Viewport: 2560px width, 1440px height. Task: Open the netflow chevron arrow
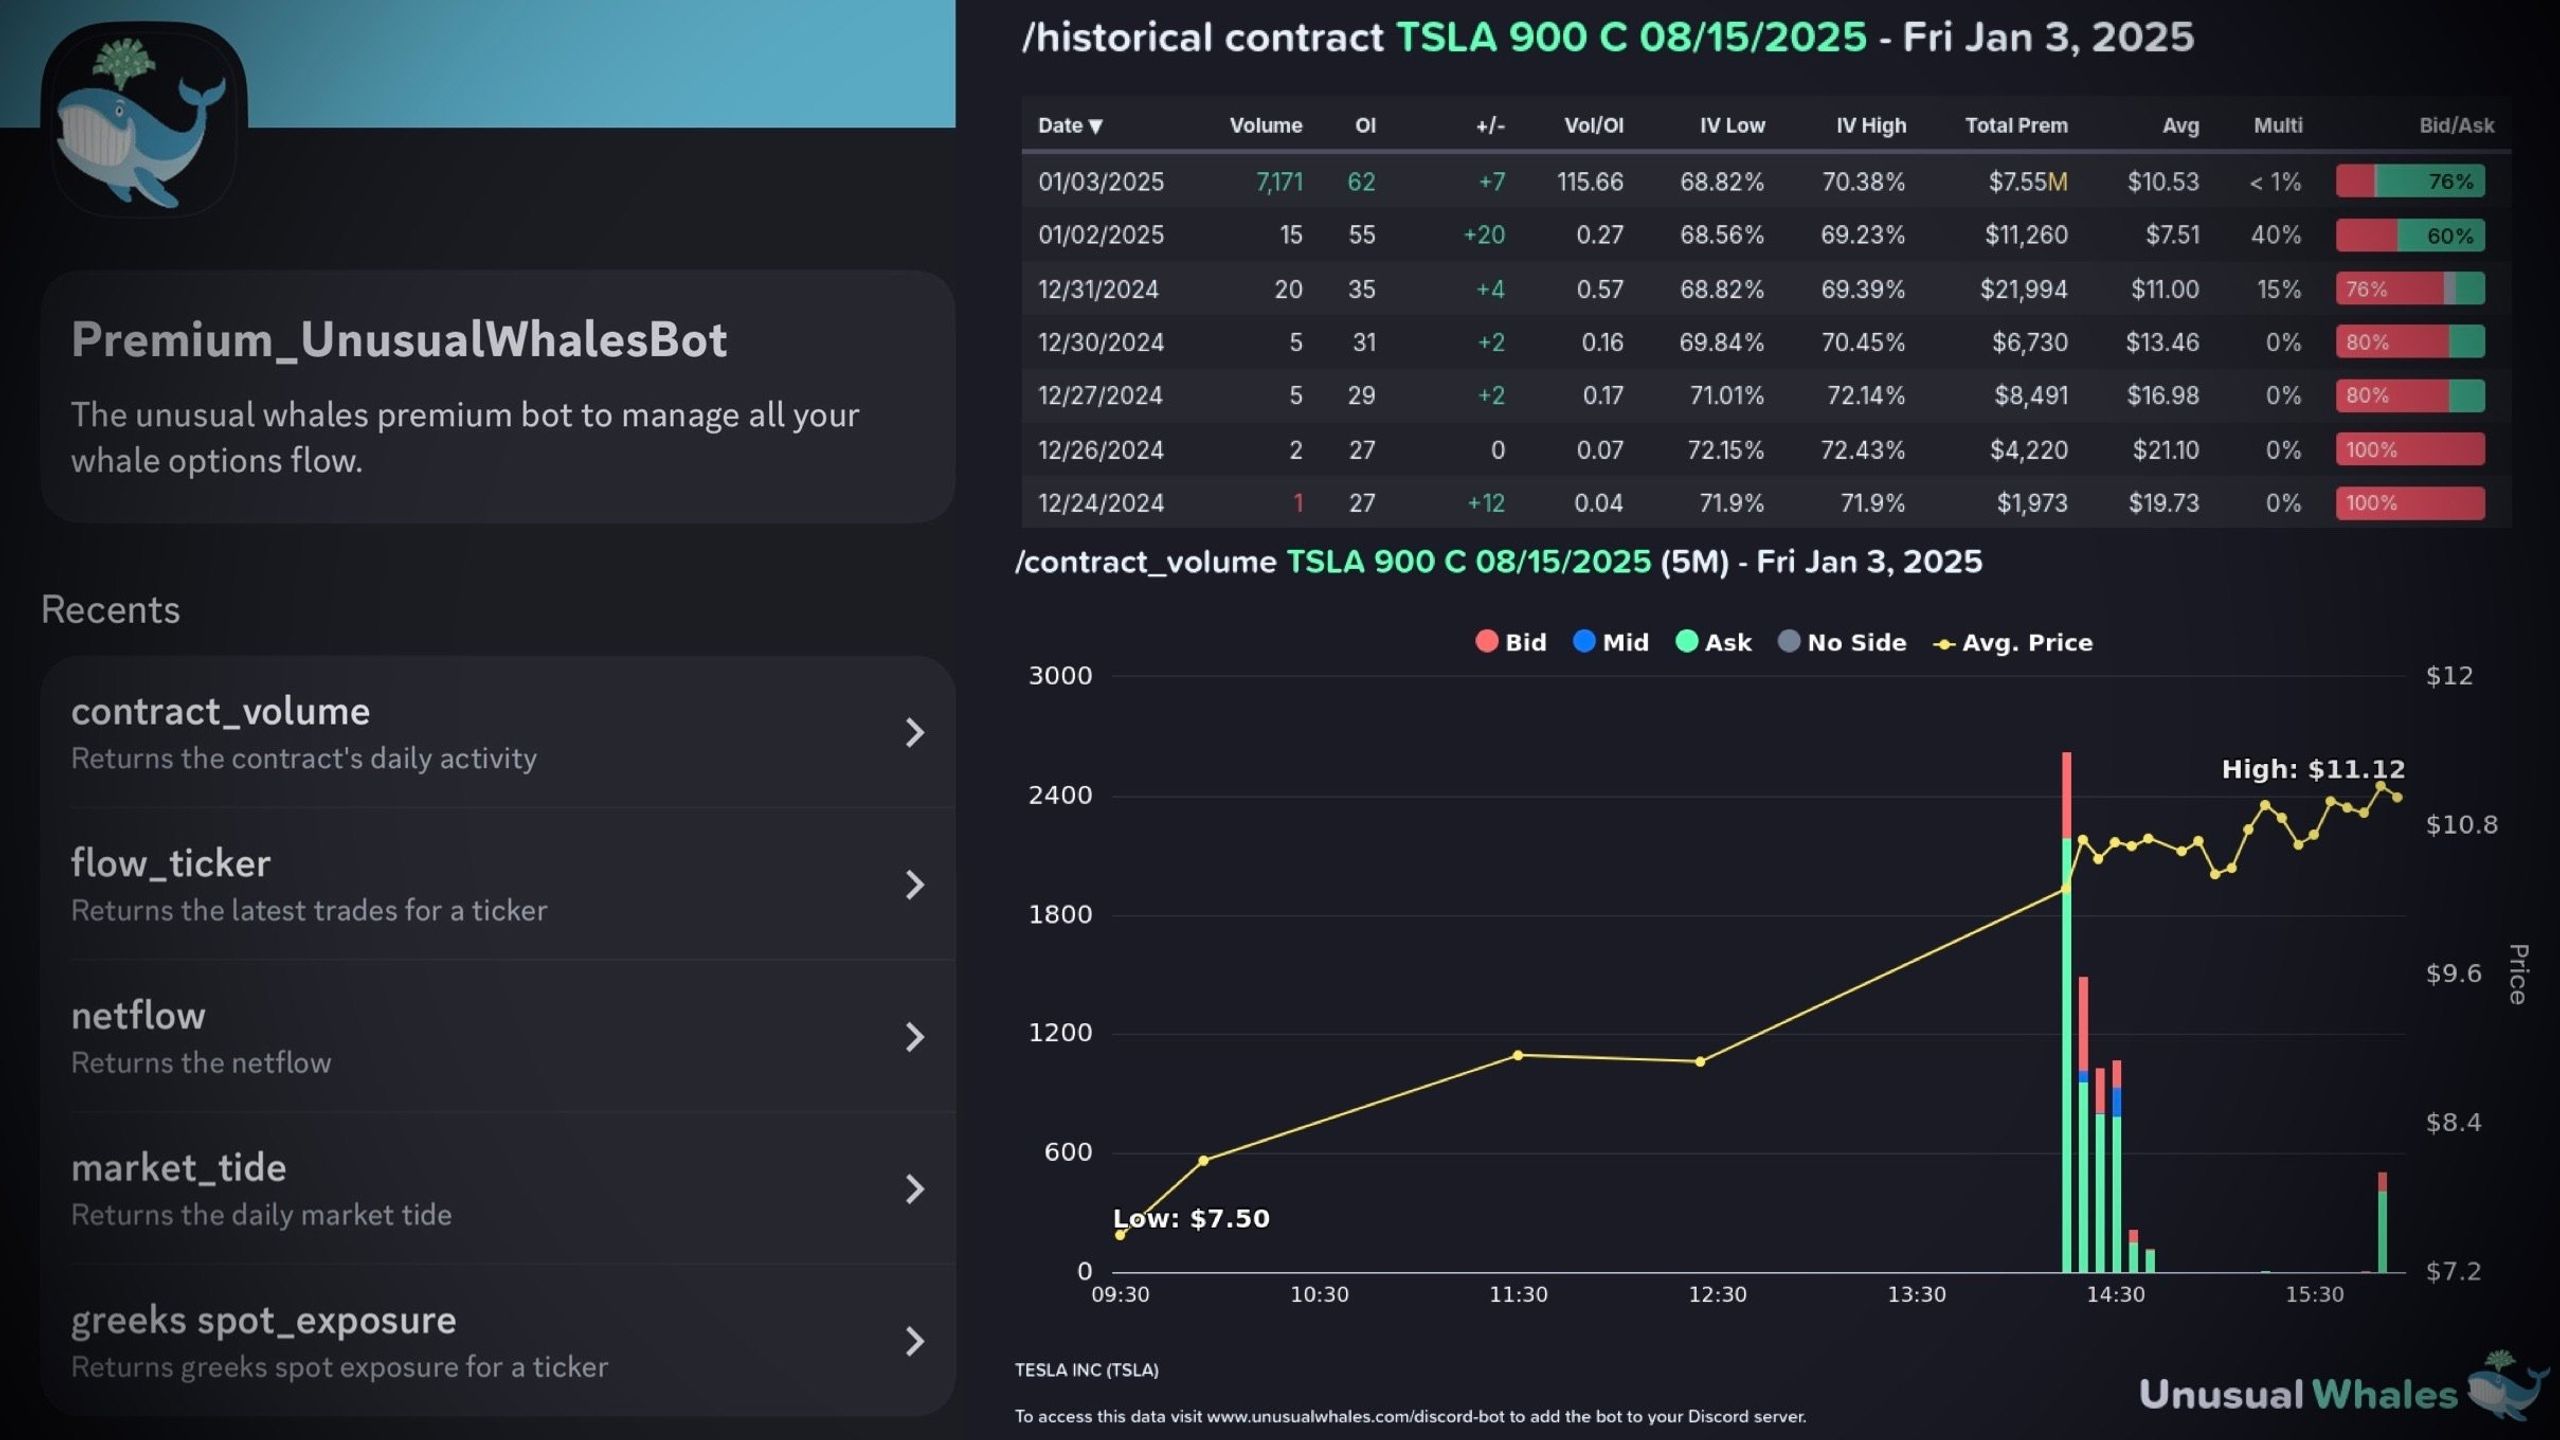coord(914,1036)
